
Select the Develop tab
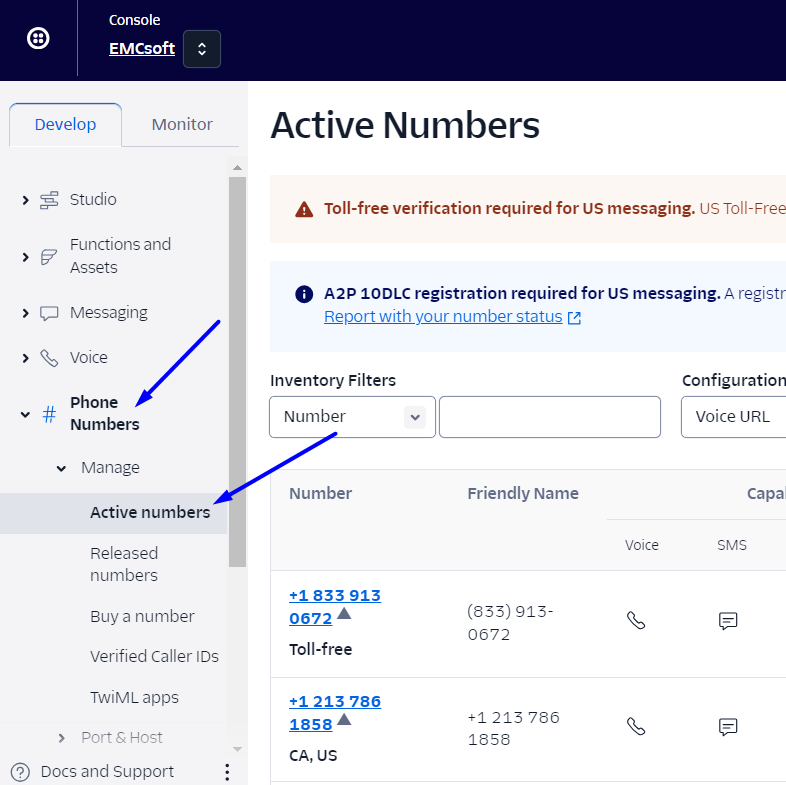tap(65, 125)
